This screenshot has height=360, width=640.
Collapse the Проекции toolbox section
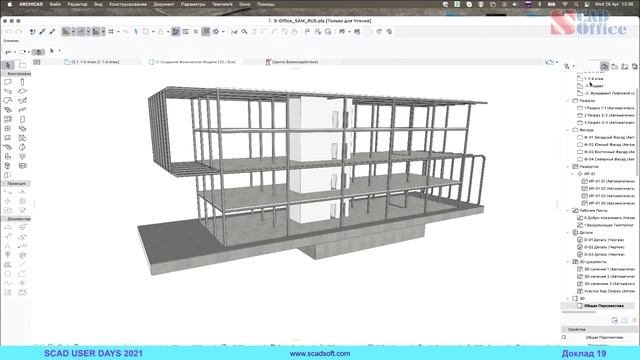coord(16,184)
